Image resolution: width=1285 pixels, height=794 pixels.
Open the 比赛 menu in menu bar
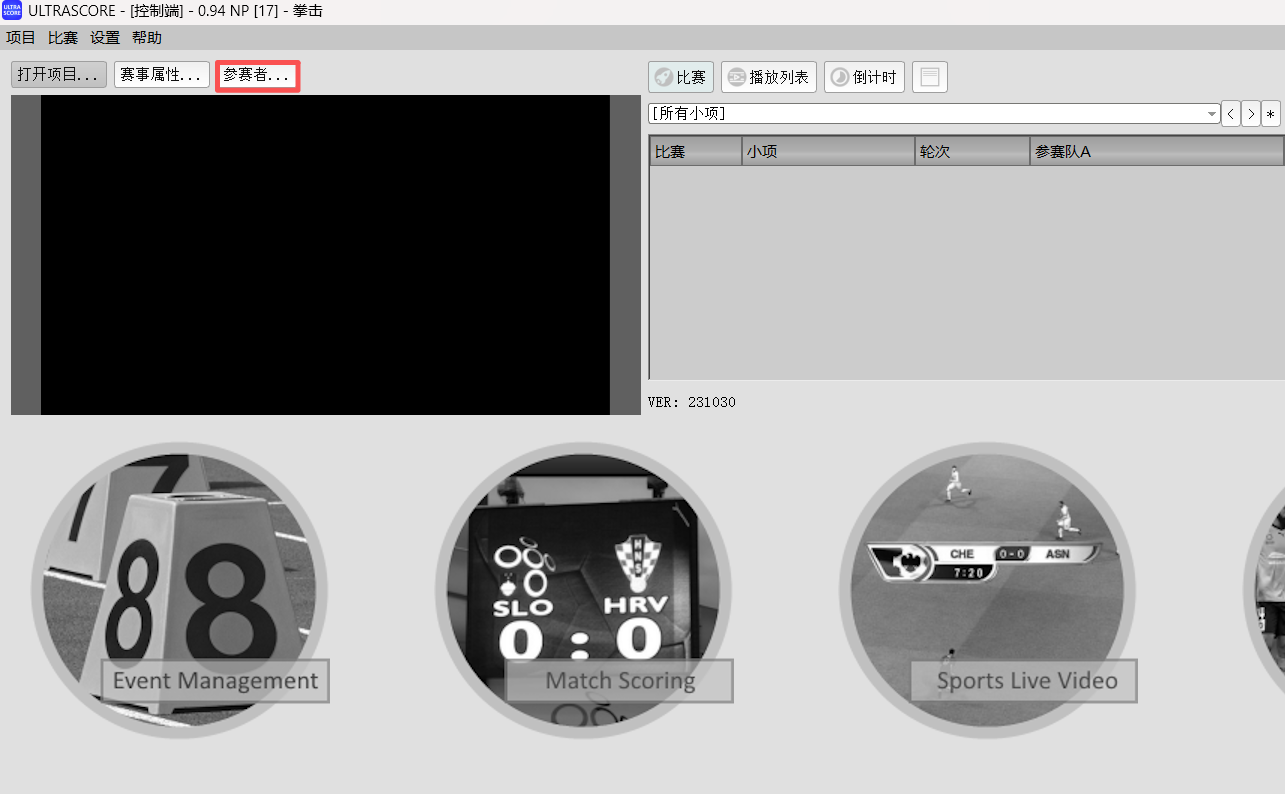63,38
